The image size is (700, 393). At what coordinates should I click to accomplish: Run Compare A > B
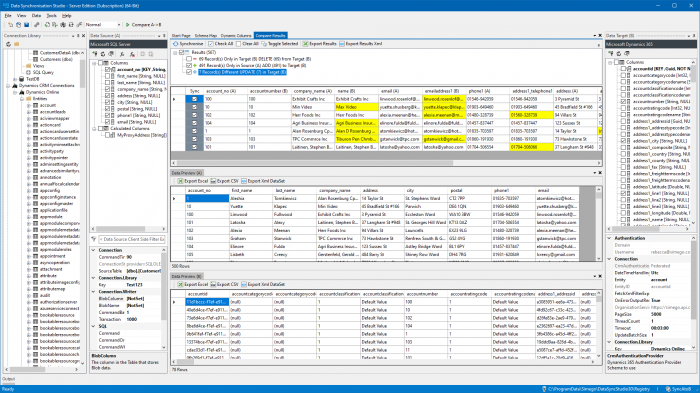point(144,25)
